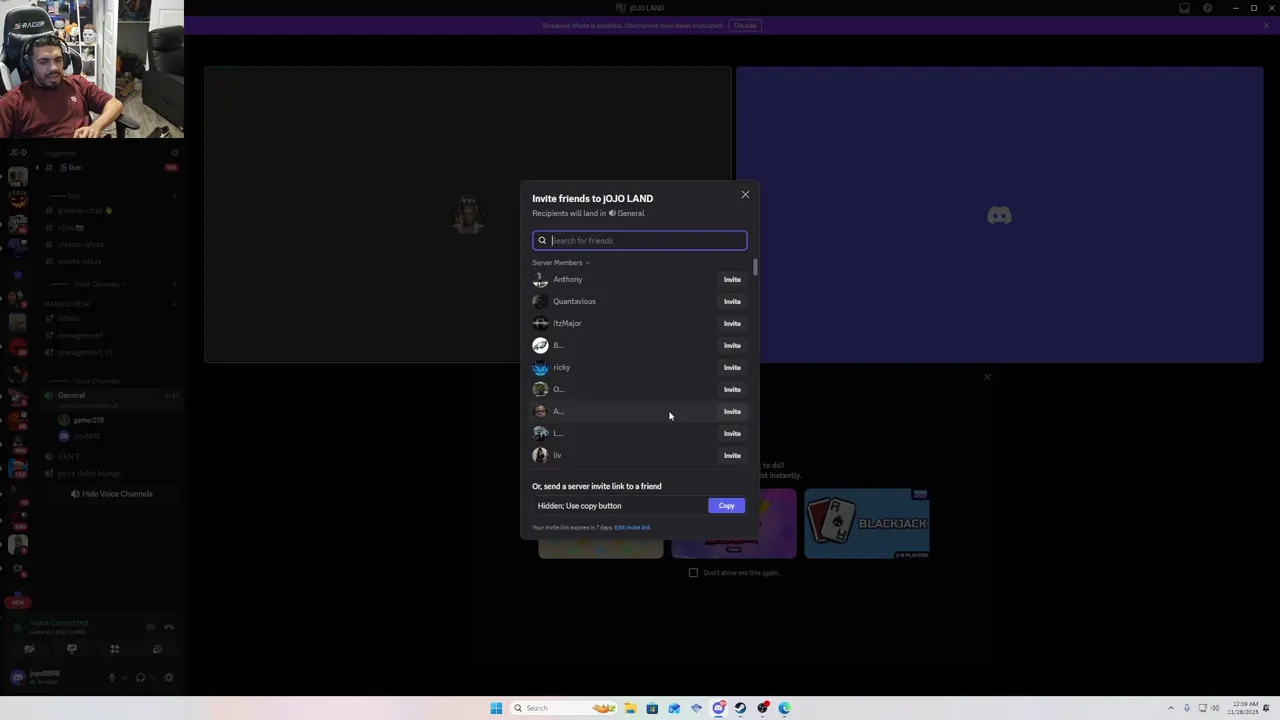Check Don't show me this again
The image size is (1280, 720).
click(693, 573)
